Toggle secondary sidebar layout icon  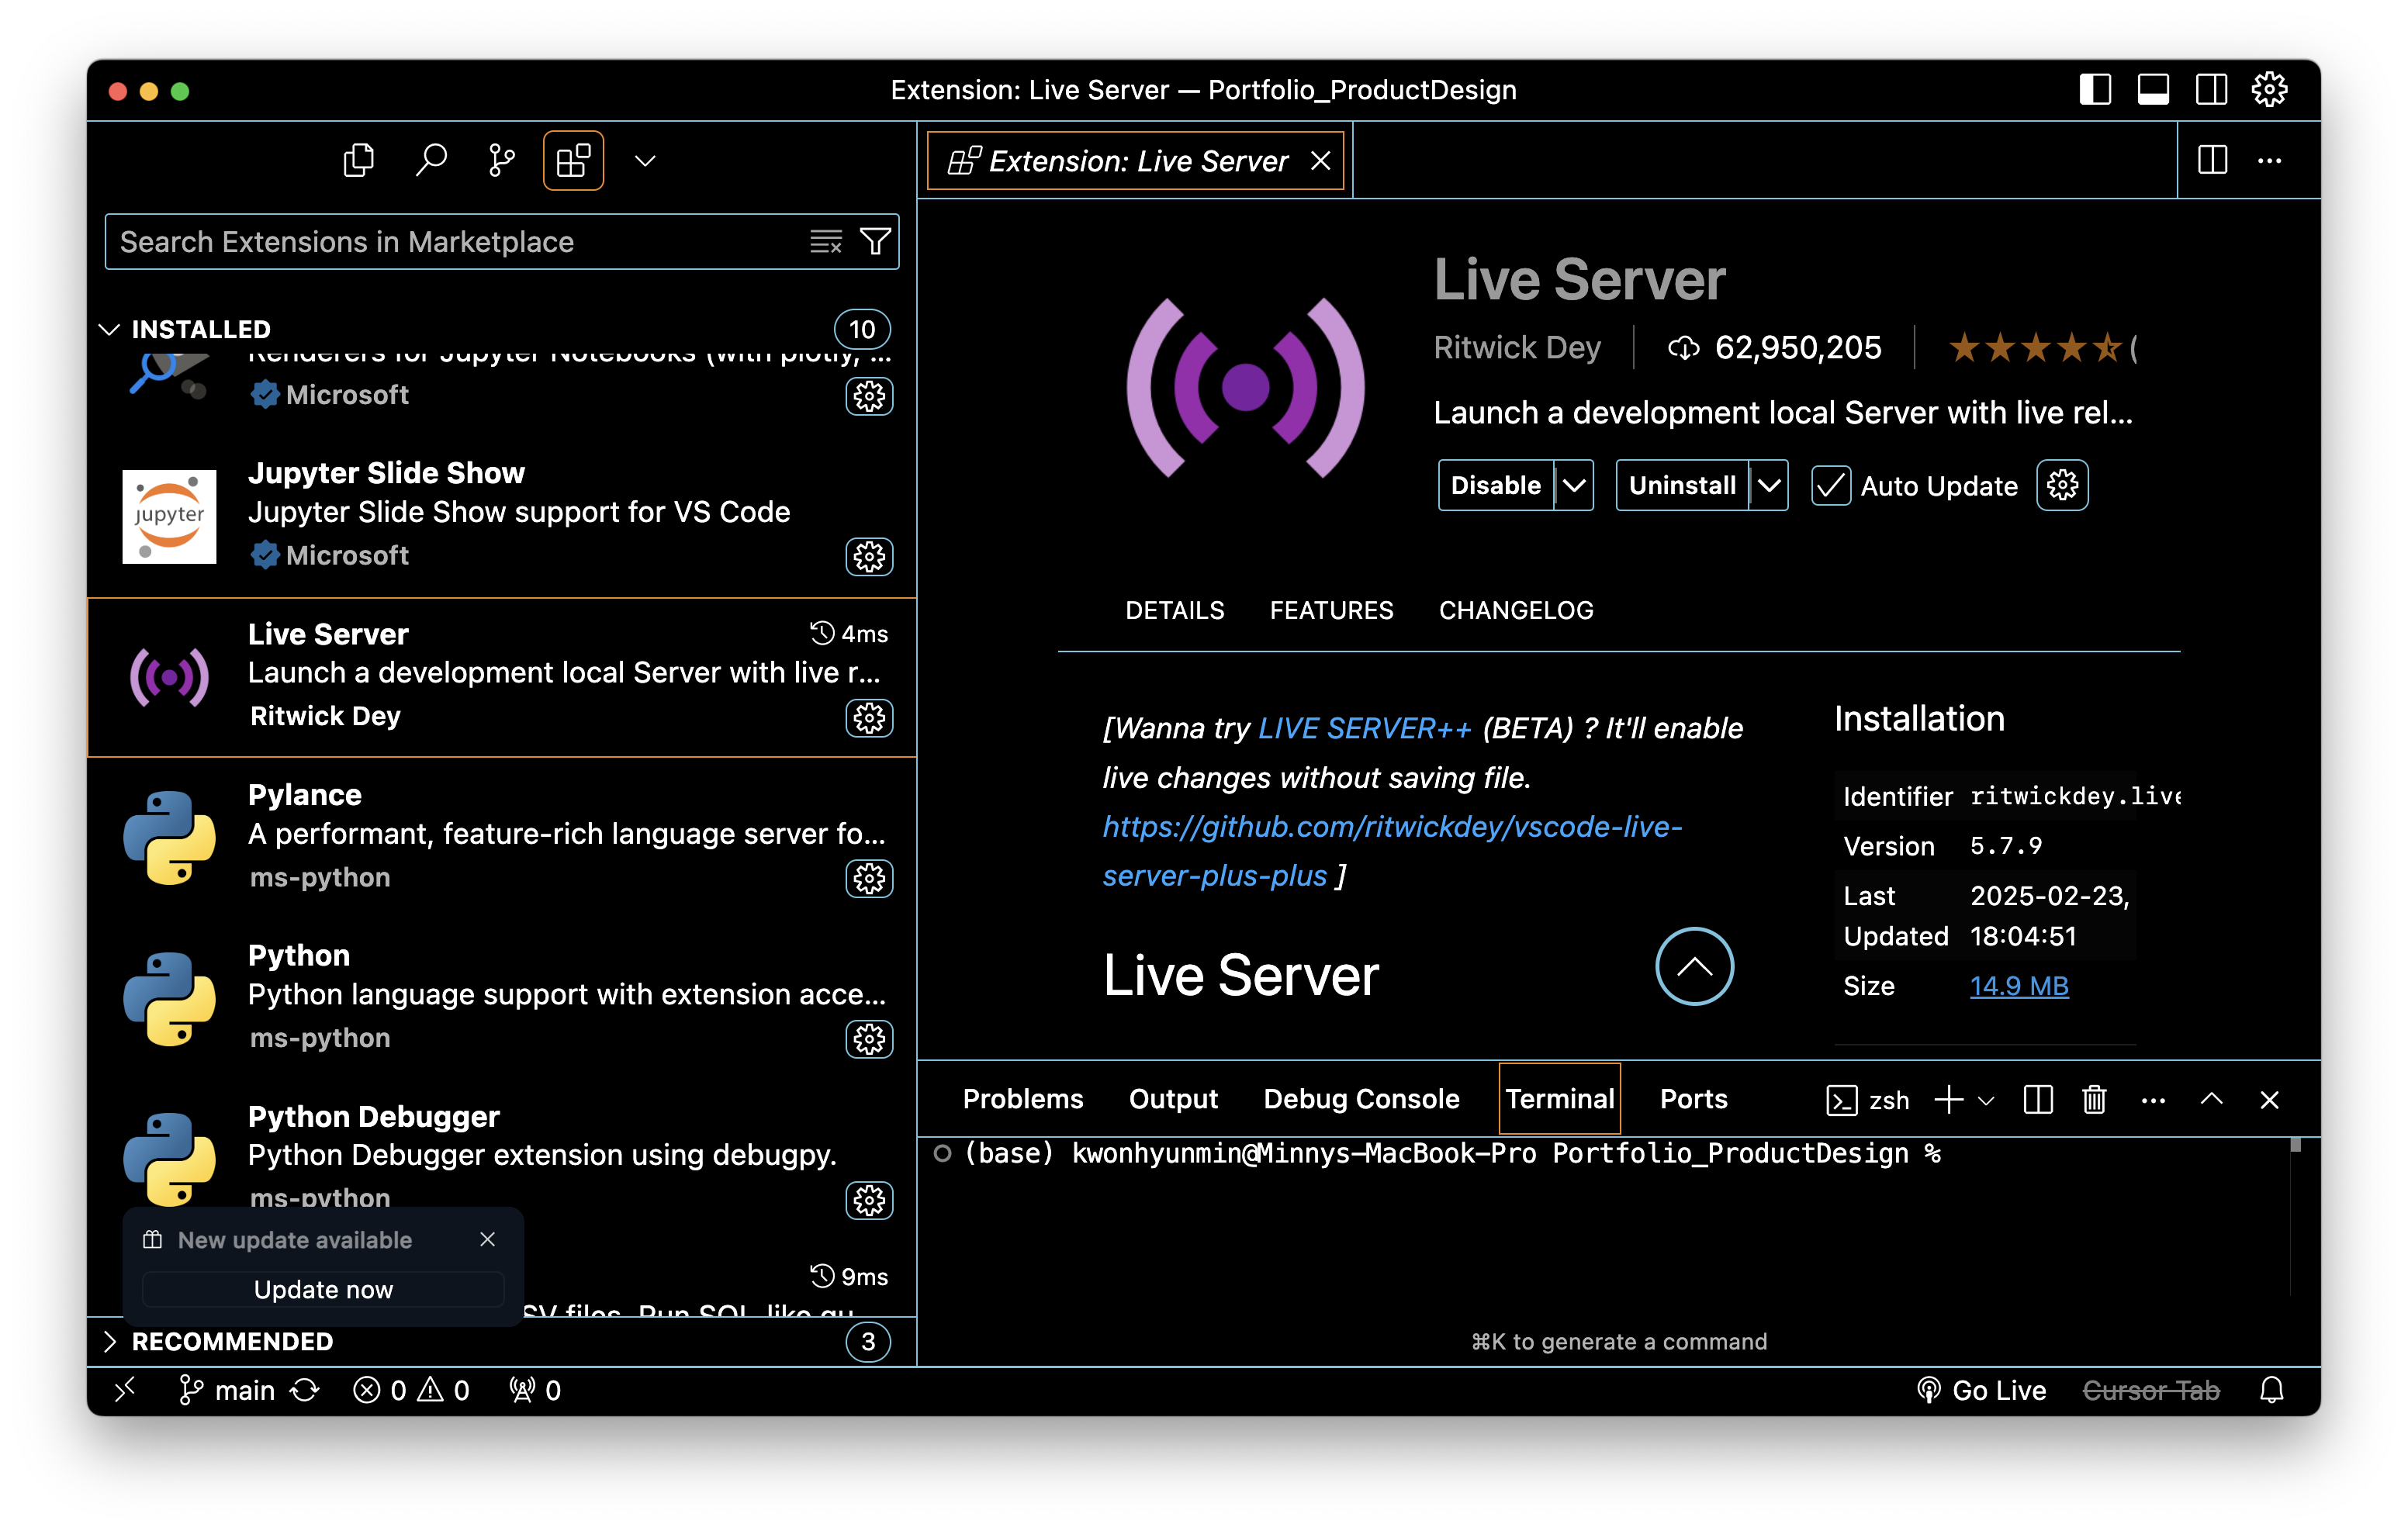coord(2211,90)
